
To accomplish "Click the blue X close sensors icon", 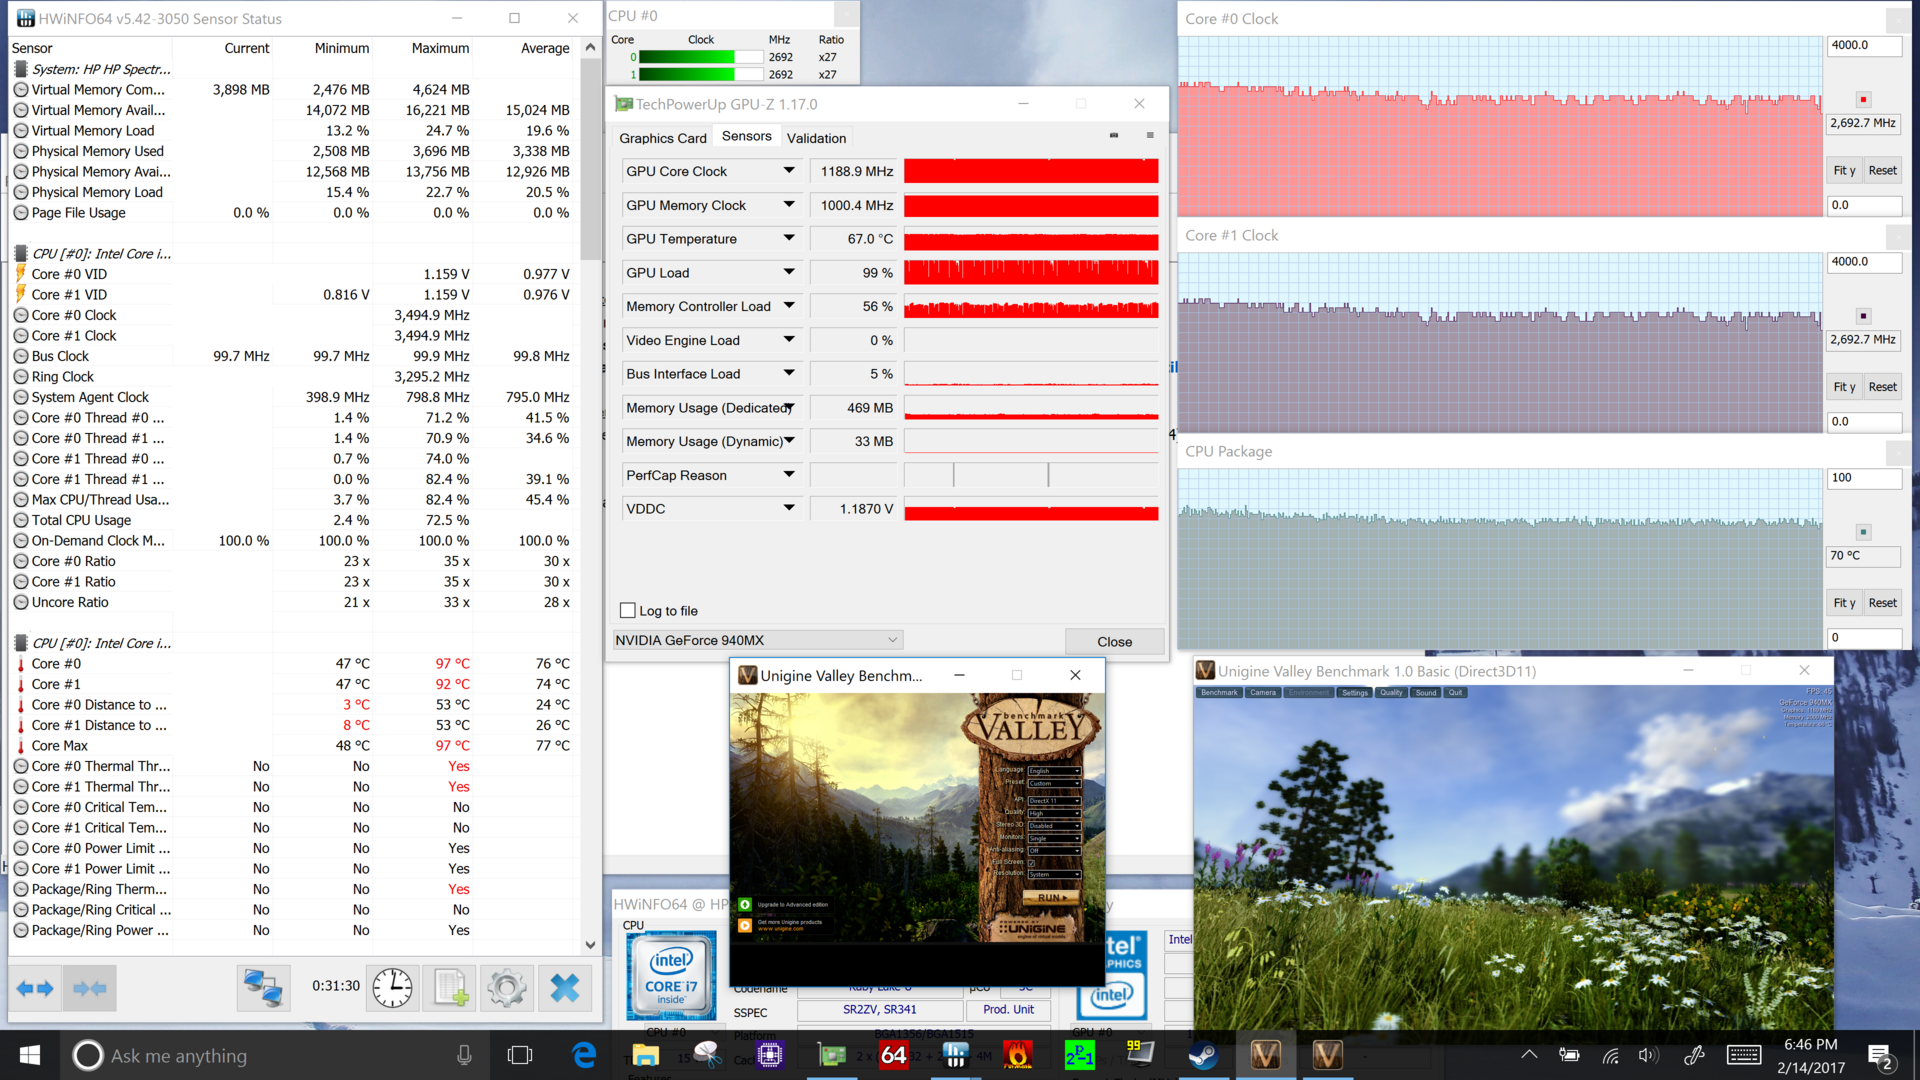I will 565,989.
